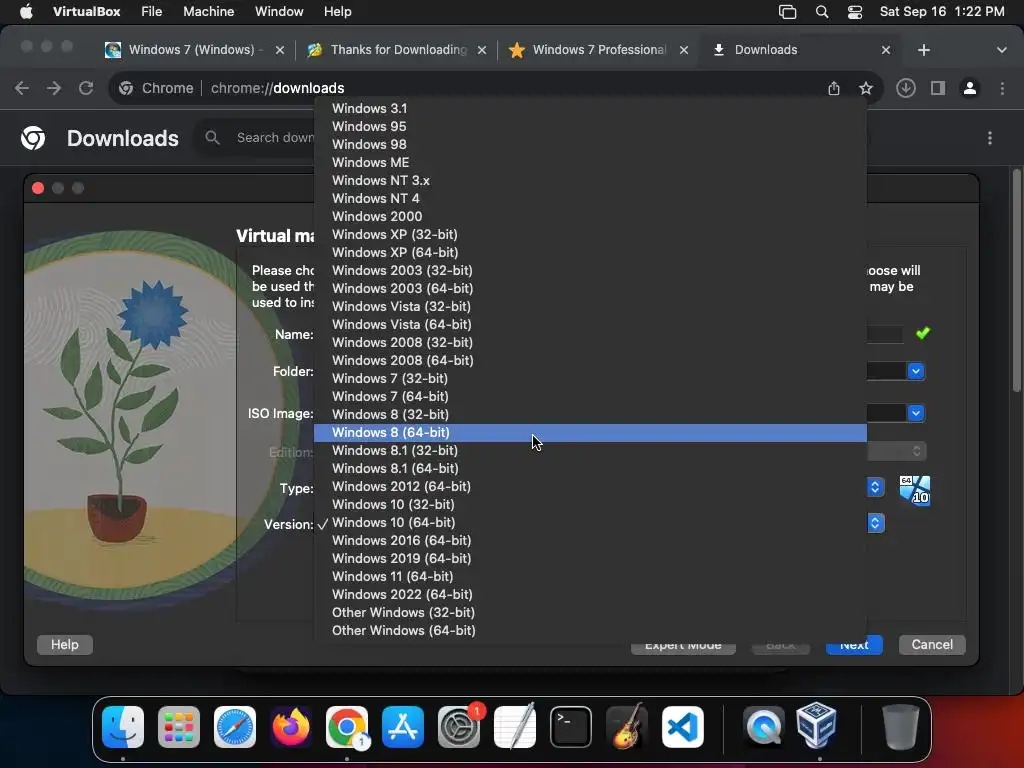
Task: Select Other Windows (64-bit) entry
Action: [x=590, y=631]
